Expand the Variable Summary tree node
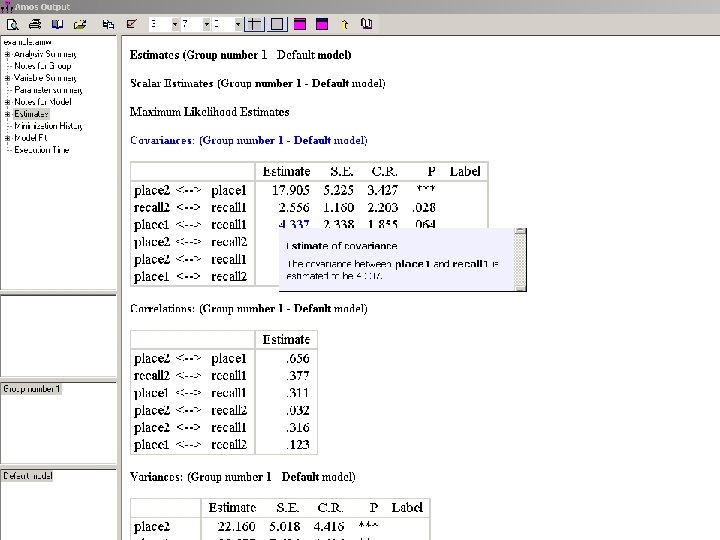 click(7, 78)
